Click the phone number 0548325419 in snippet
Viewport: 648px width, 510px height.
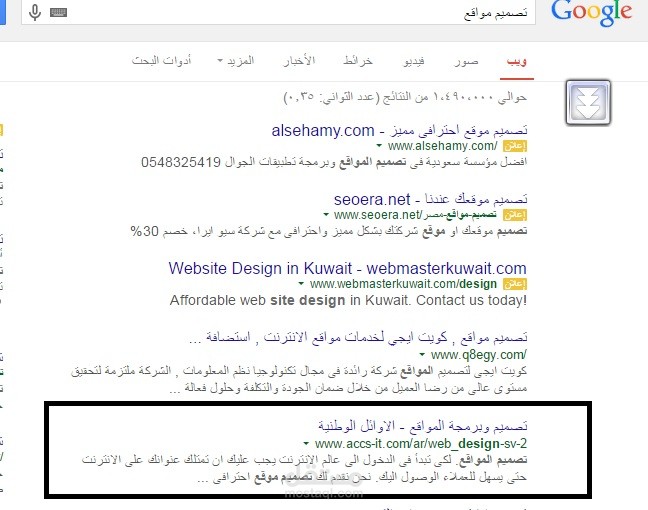click(181, 162)
